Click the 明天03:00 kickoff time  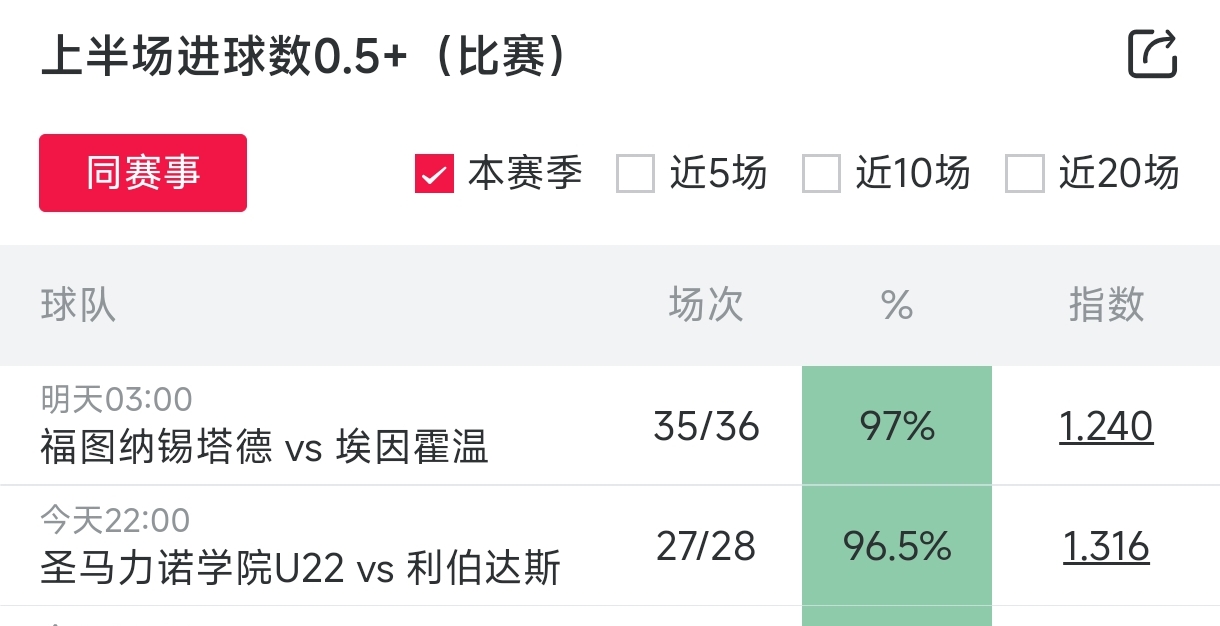click(x=116, y=400)
